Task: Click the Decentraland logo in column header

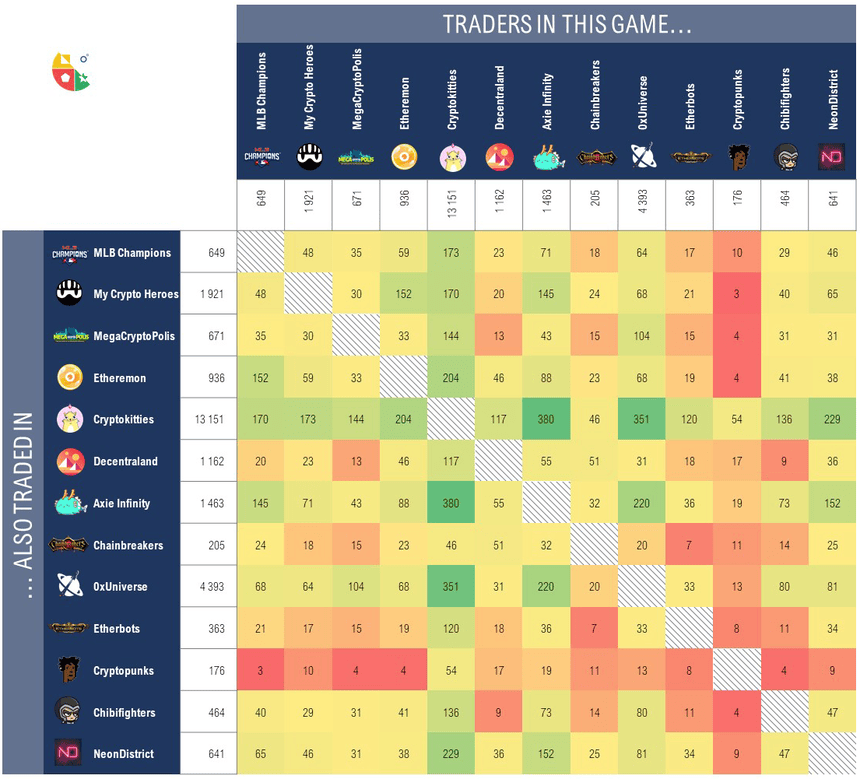Action: pos(499,157)
